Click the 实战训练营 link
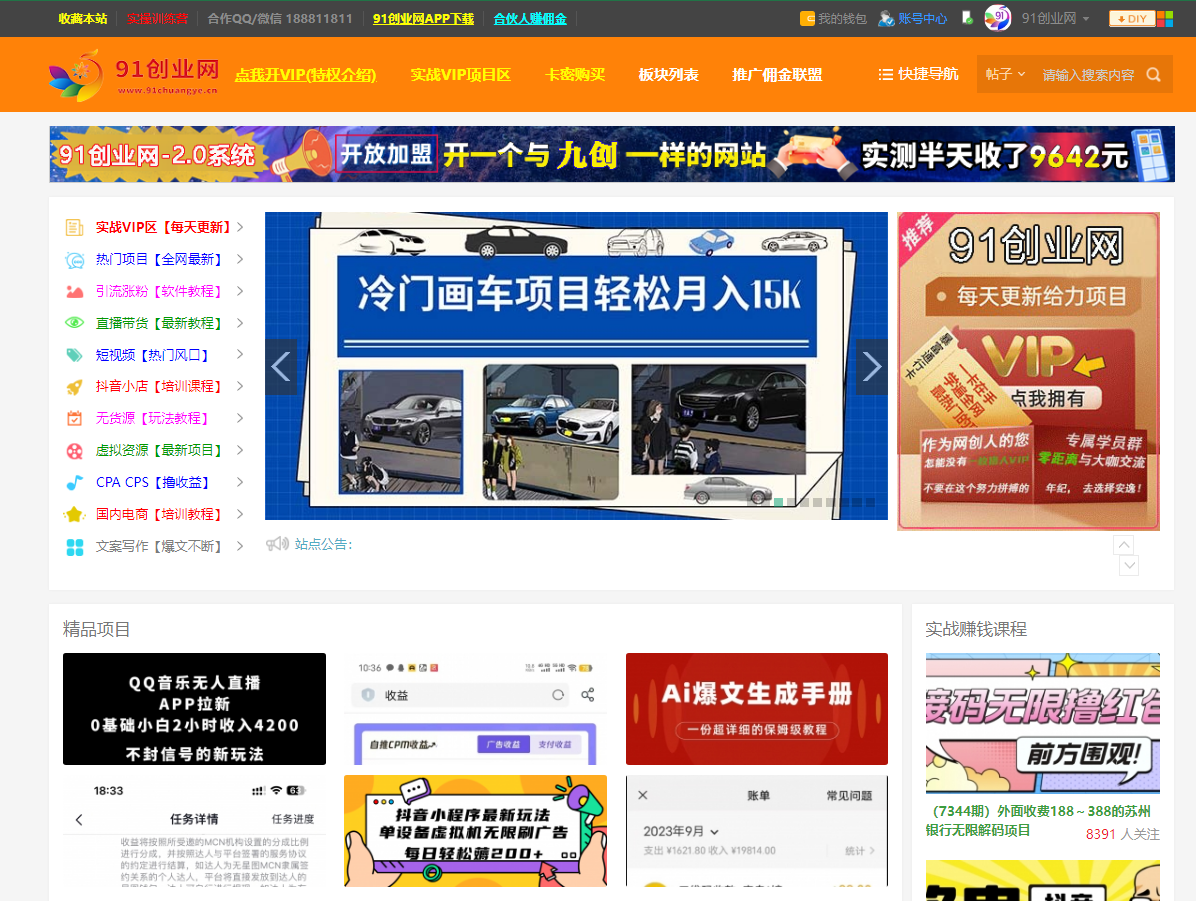 [157, 18]
